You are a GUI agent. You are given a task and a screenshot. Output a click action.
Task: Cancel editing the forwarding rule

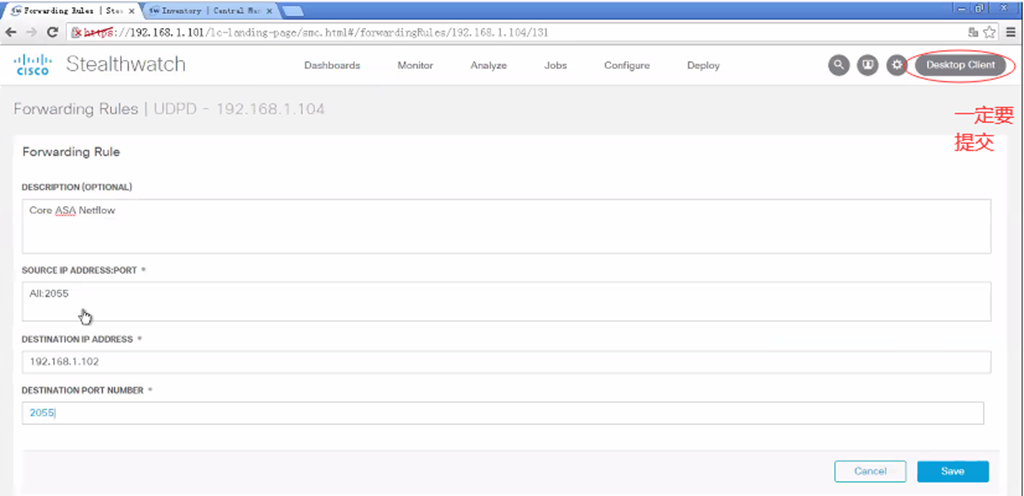pos(871,471)
